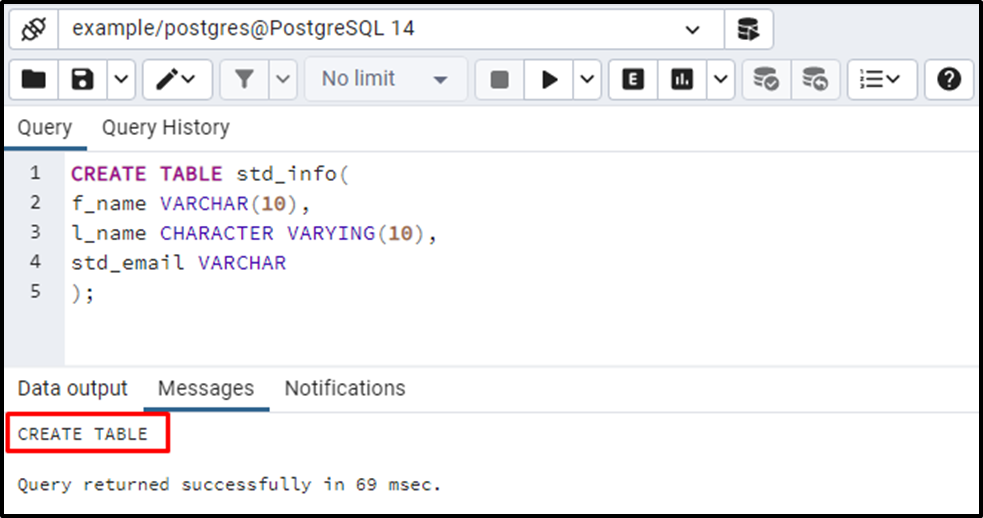The image size is (983, 518).
Task: Roll back the transaction with the database undo icon
Action: coord(816,80)
